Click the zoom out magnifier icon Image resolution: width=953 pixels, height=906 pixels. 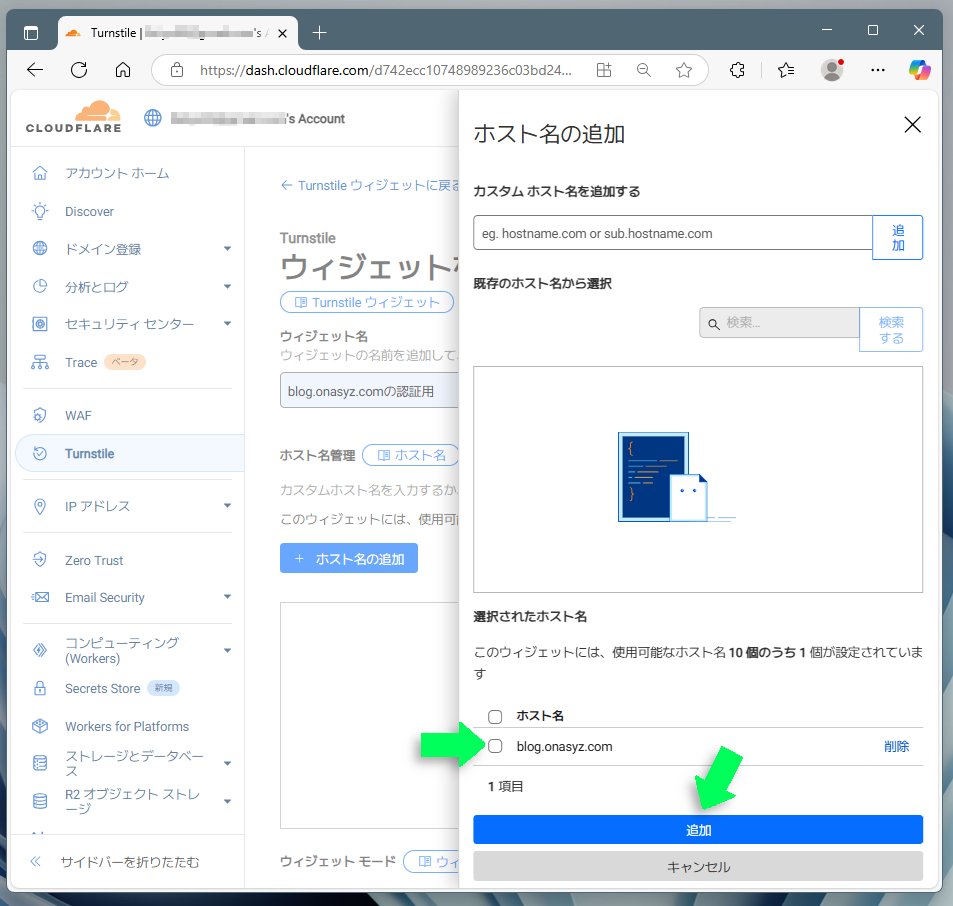point(644,70)
